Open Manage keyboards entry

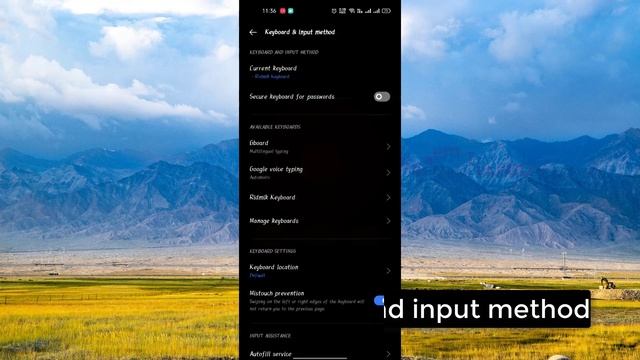(320, 221)
